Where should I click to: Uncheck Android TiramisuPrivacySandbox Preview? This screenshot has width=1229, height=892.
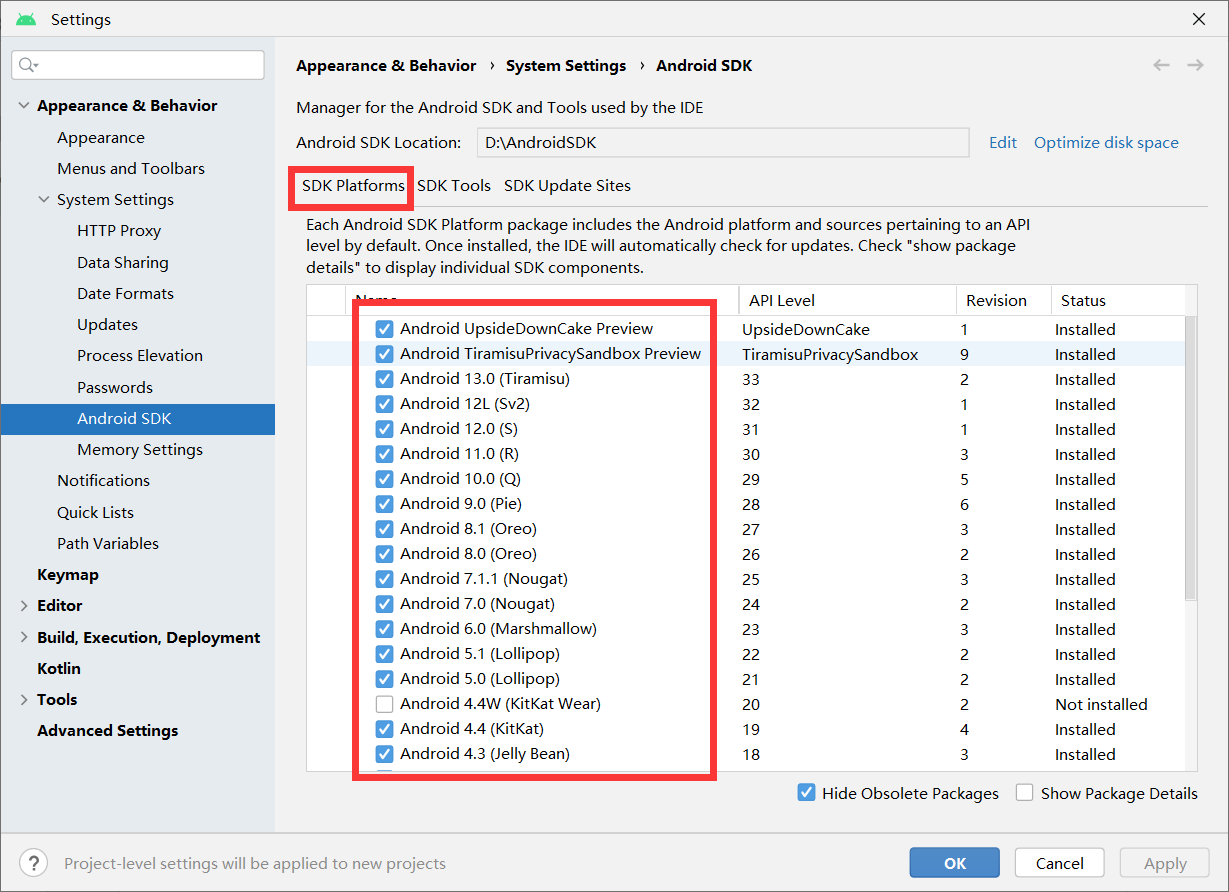(x=384, y=354)
